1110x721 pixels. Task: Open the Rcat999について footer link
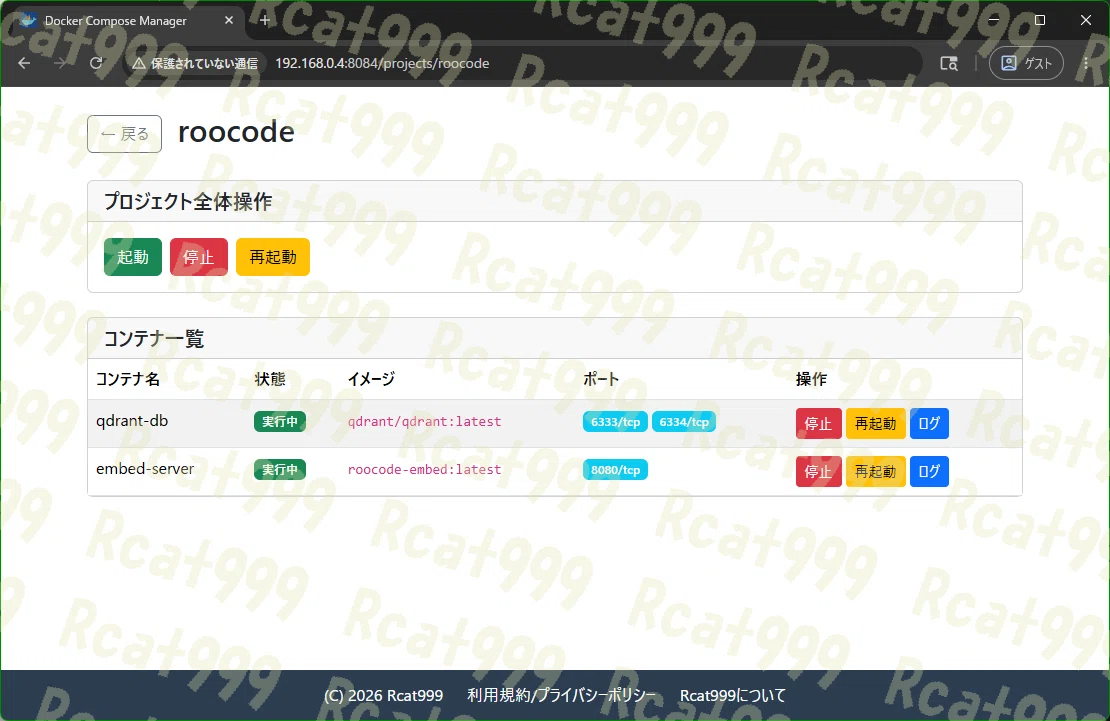click(x=733, y=696)
